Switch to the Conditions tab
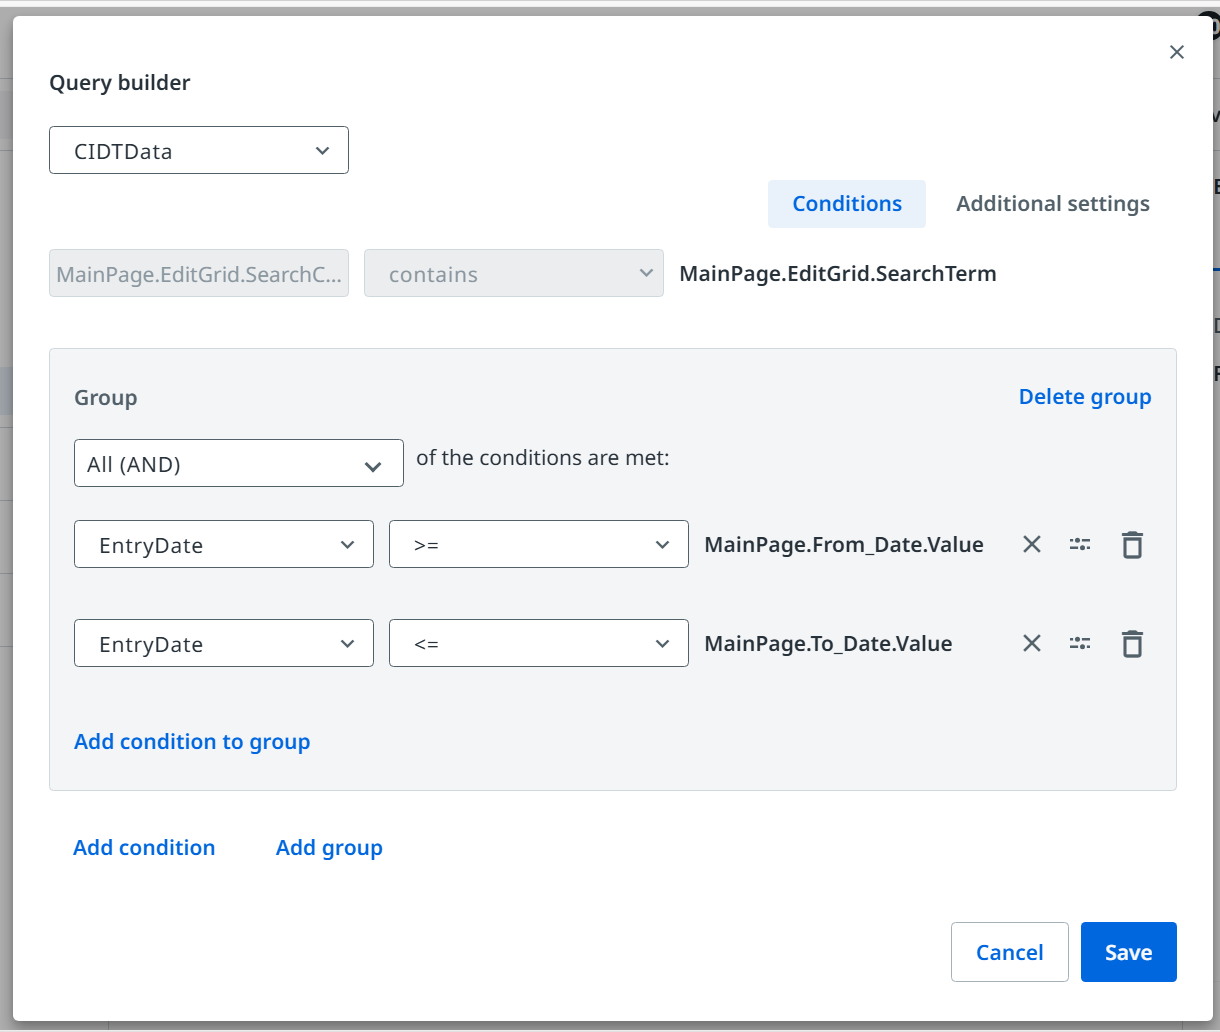The image size is (1220, 1032). pos(847,204)
